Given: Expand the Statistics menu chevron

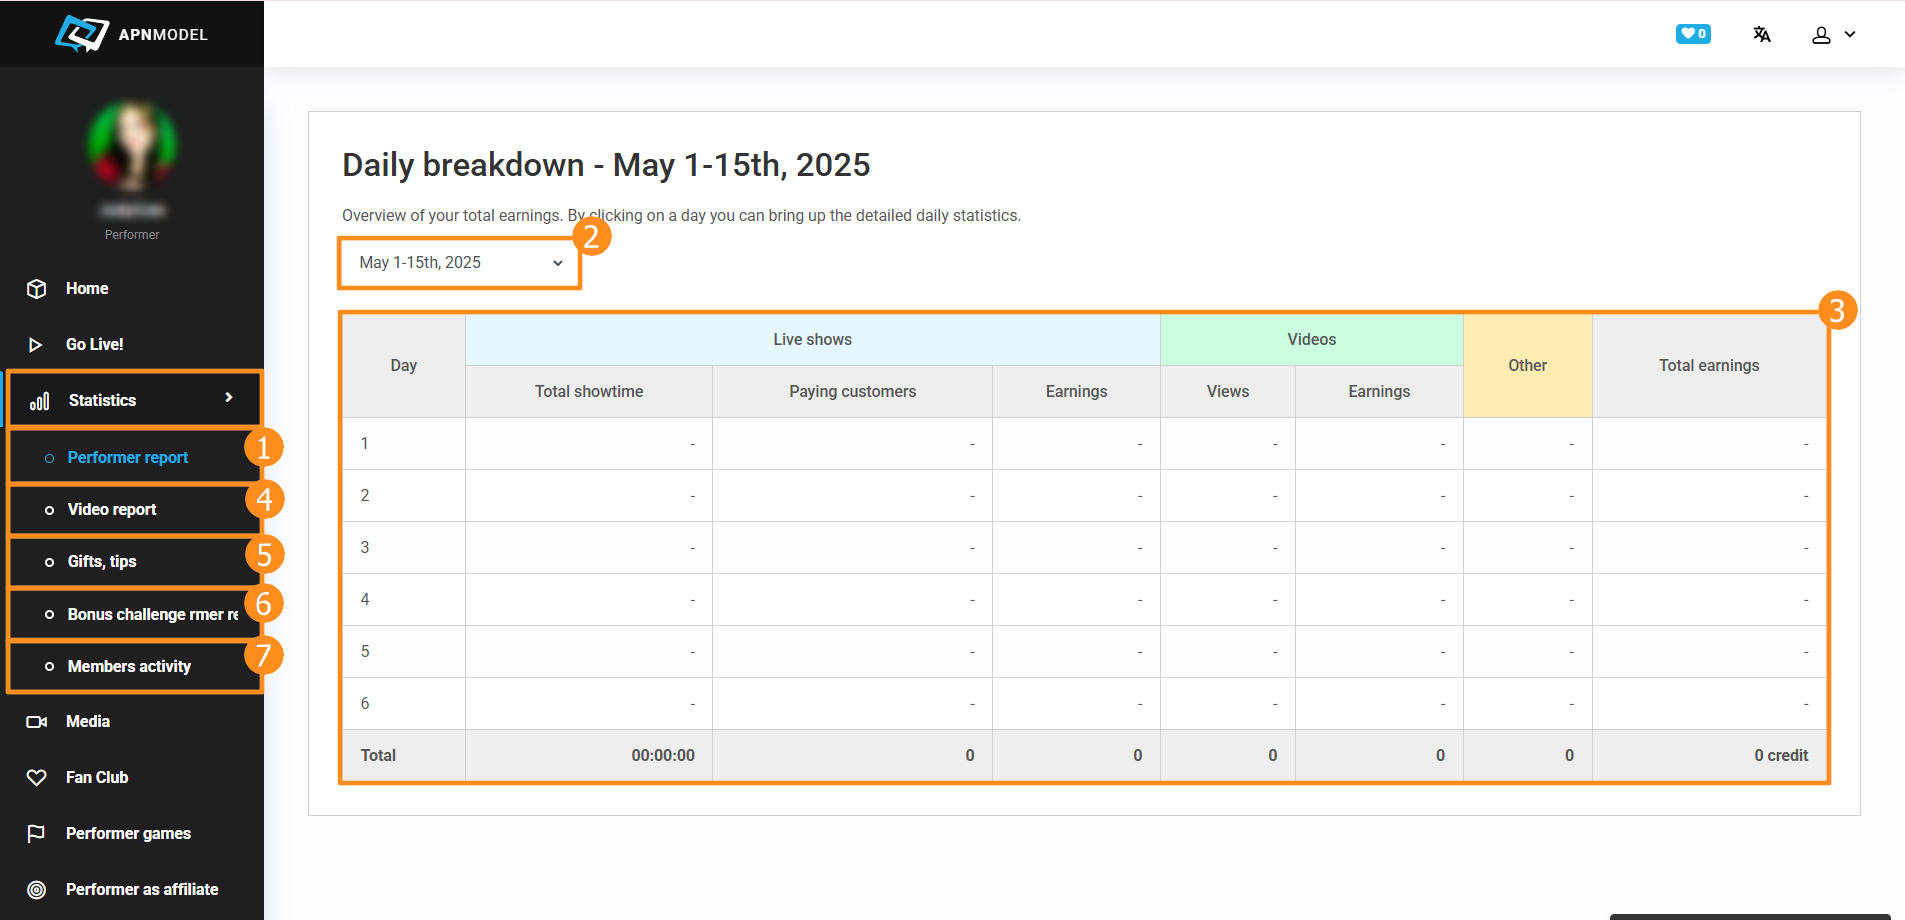Looking at the screenshot, I should coord(229,398).
